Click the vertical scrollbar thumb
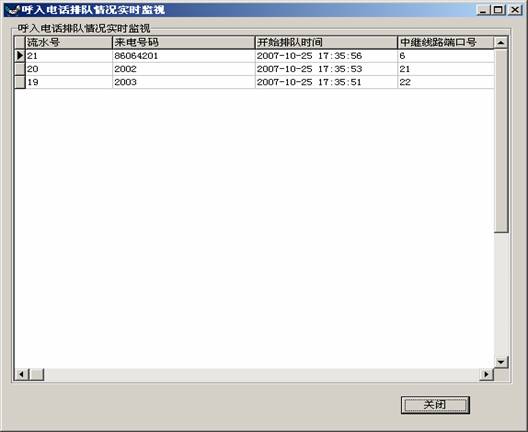 (x=501, y=141)
